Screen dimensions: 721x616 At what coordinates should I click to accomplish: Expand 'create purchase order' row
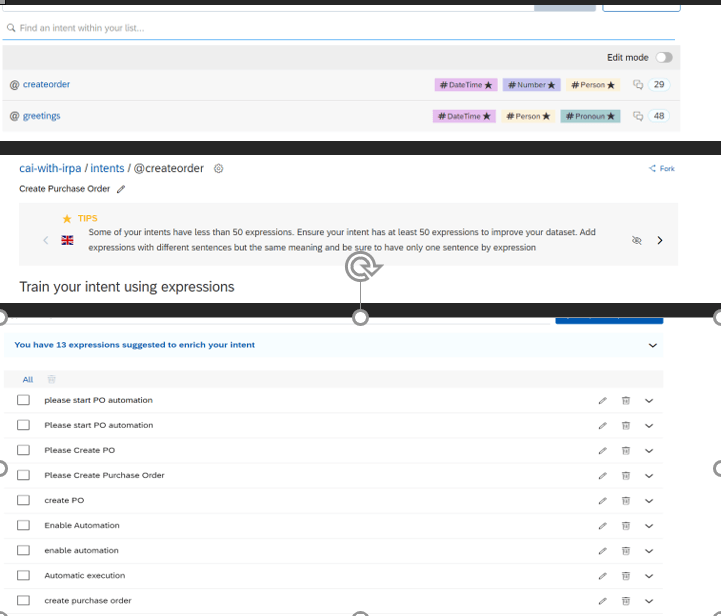point(649,601)
